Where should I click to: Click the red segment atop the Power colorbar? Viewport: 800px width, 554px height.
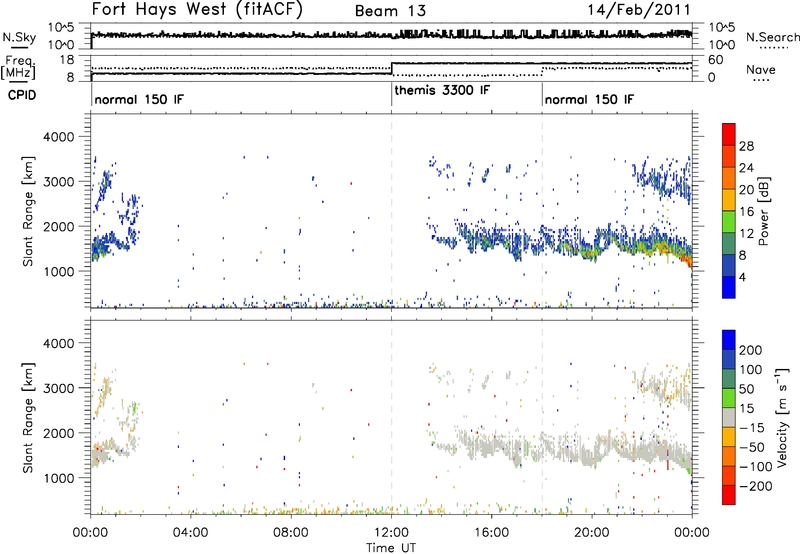coord(729,134)
